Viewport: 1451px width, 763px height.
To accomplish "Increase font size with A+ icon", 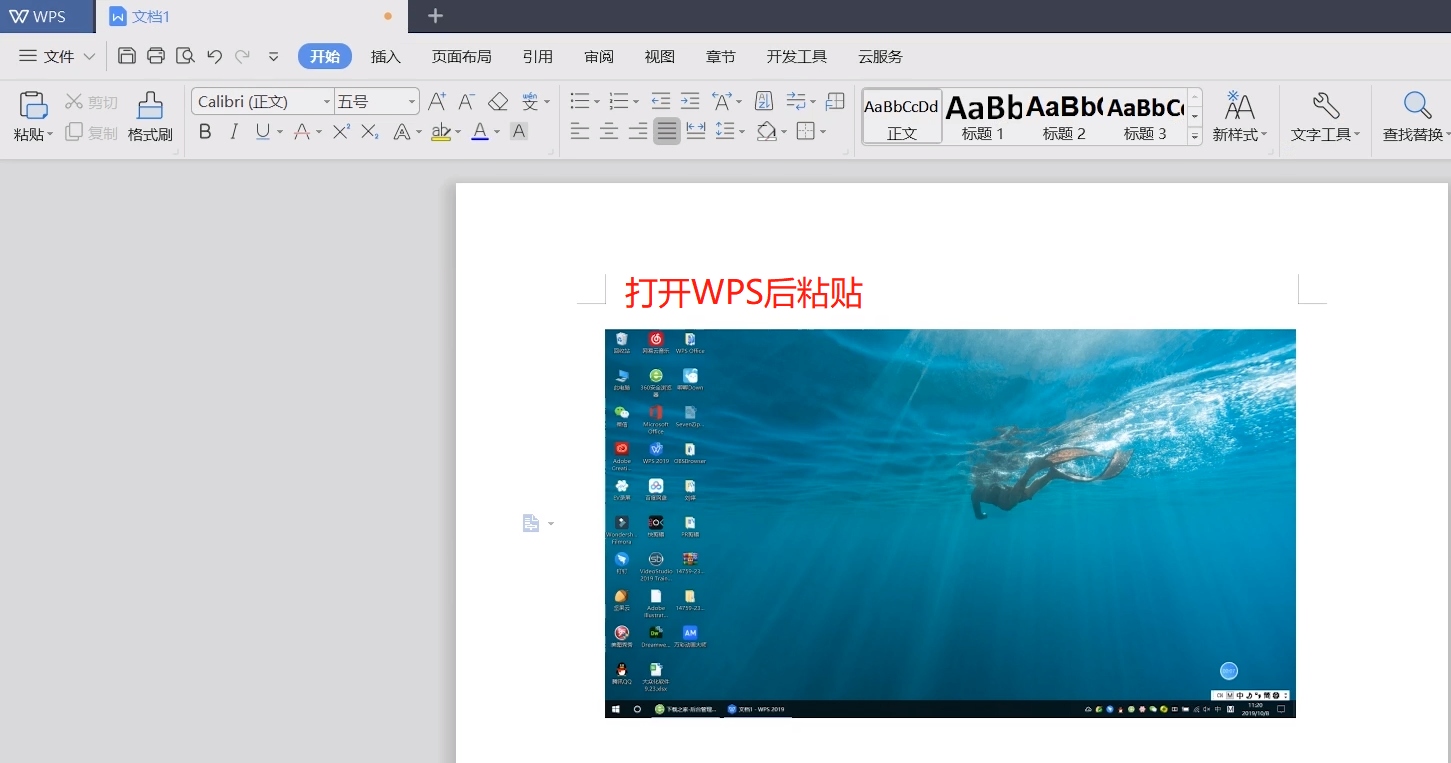I will click(437, 101).
